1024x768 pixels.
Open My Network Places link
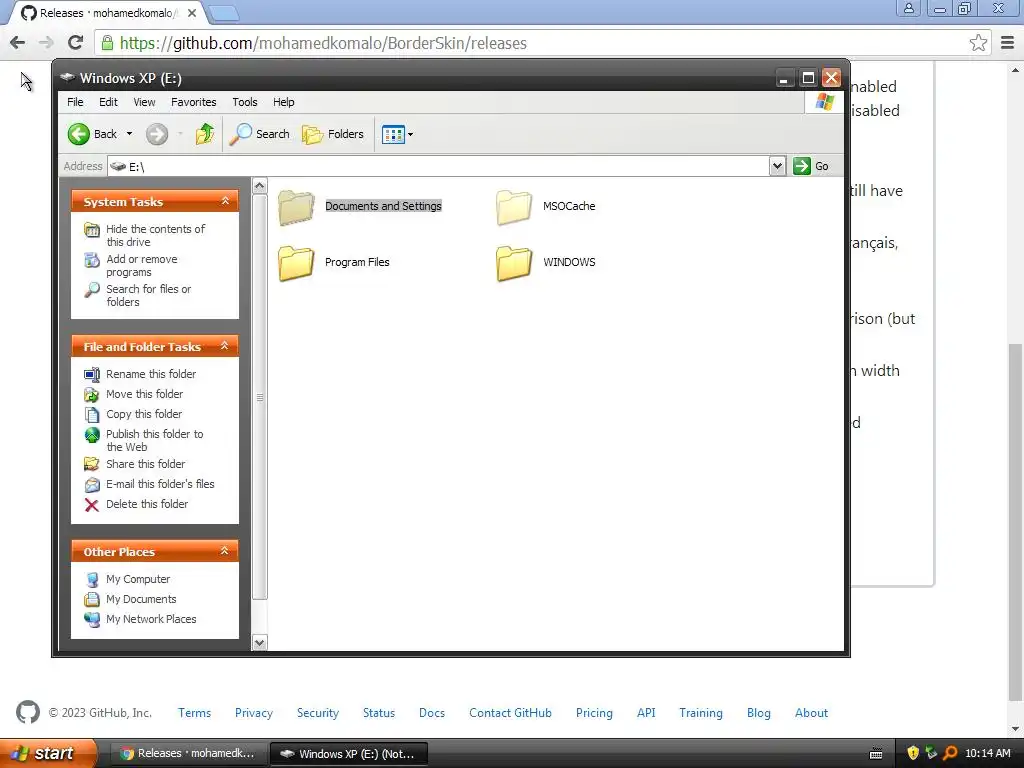pyautogui.click(x=151, y=619)
